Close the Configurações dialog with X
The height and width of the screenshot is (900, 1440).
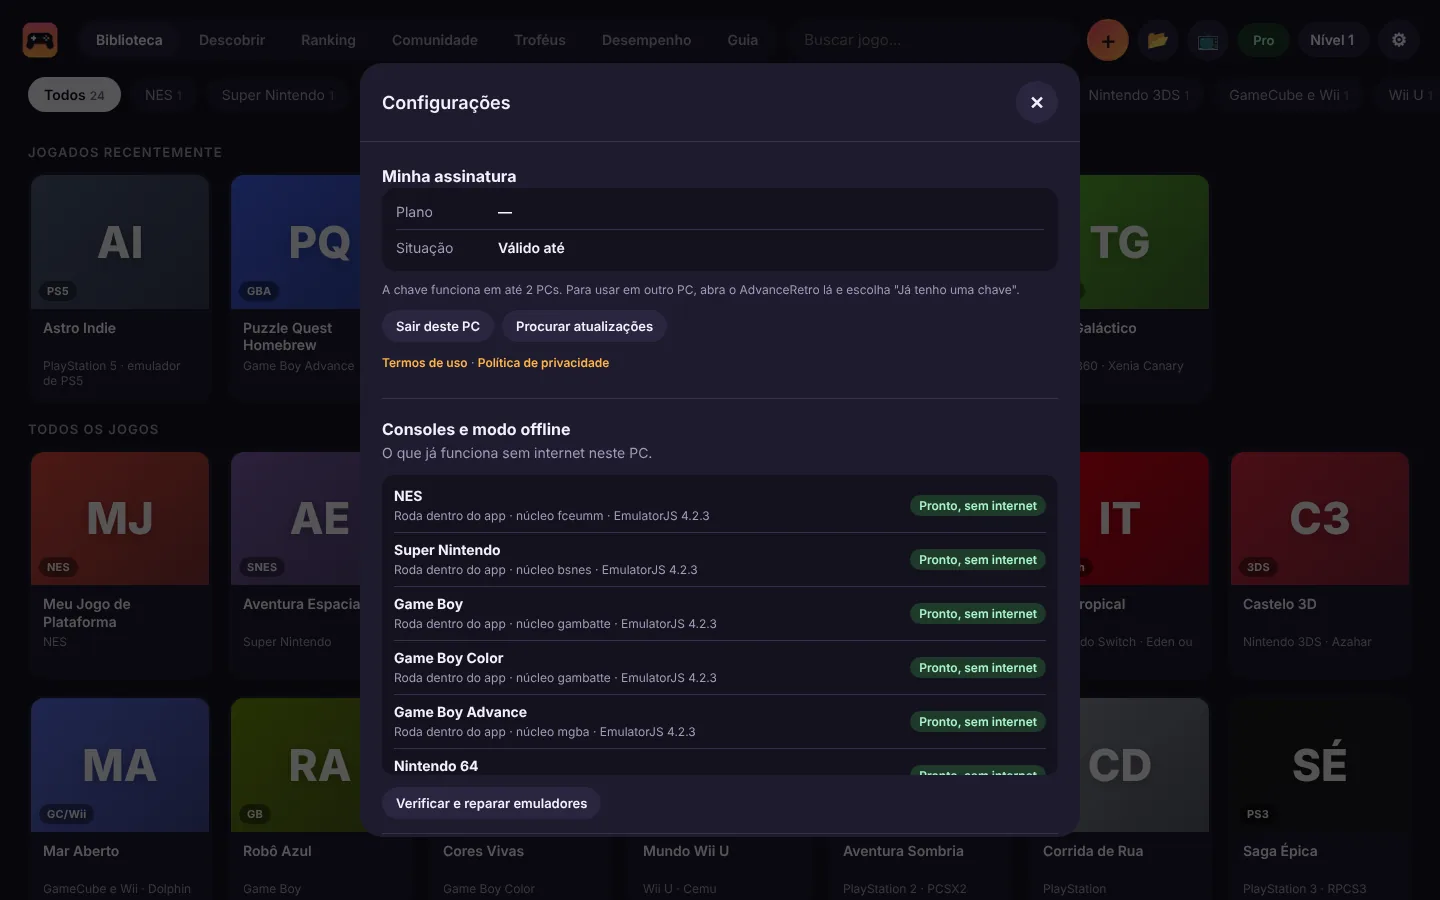(1037, 102)
